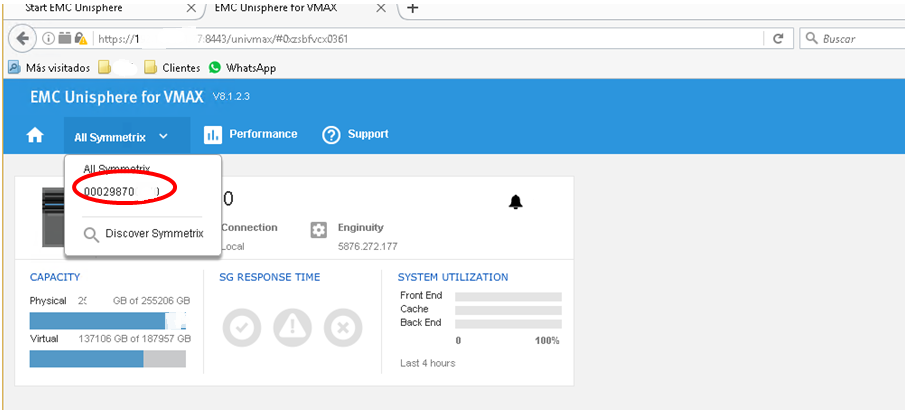Click the Symmetrix array cabinet image
The height and width of the screenshot is (414, 905).
pyautogui.click(x=53, y=217)
